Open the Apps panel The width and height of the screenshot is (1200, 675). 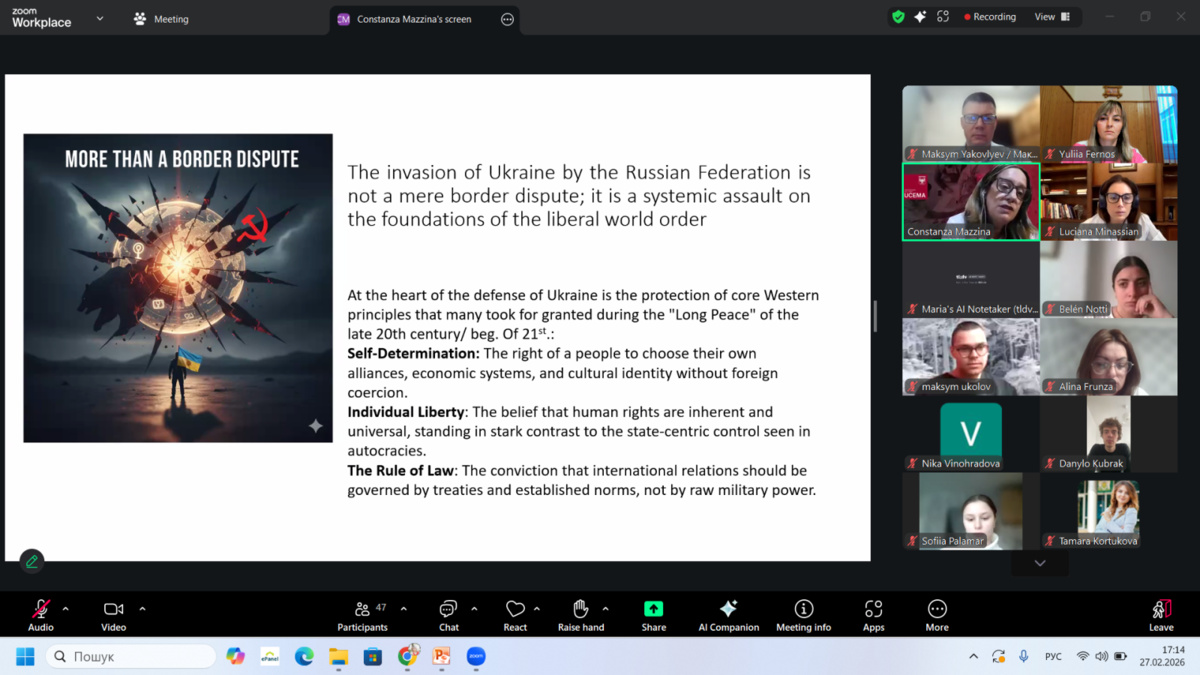coord(873,614)
